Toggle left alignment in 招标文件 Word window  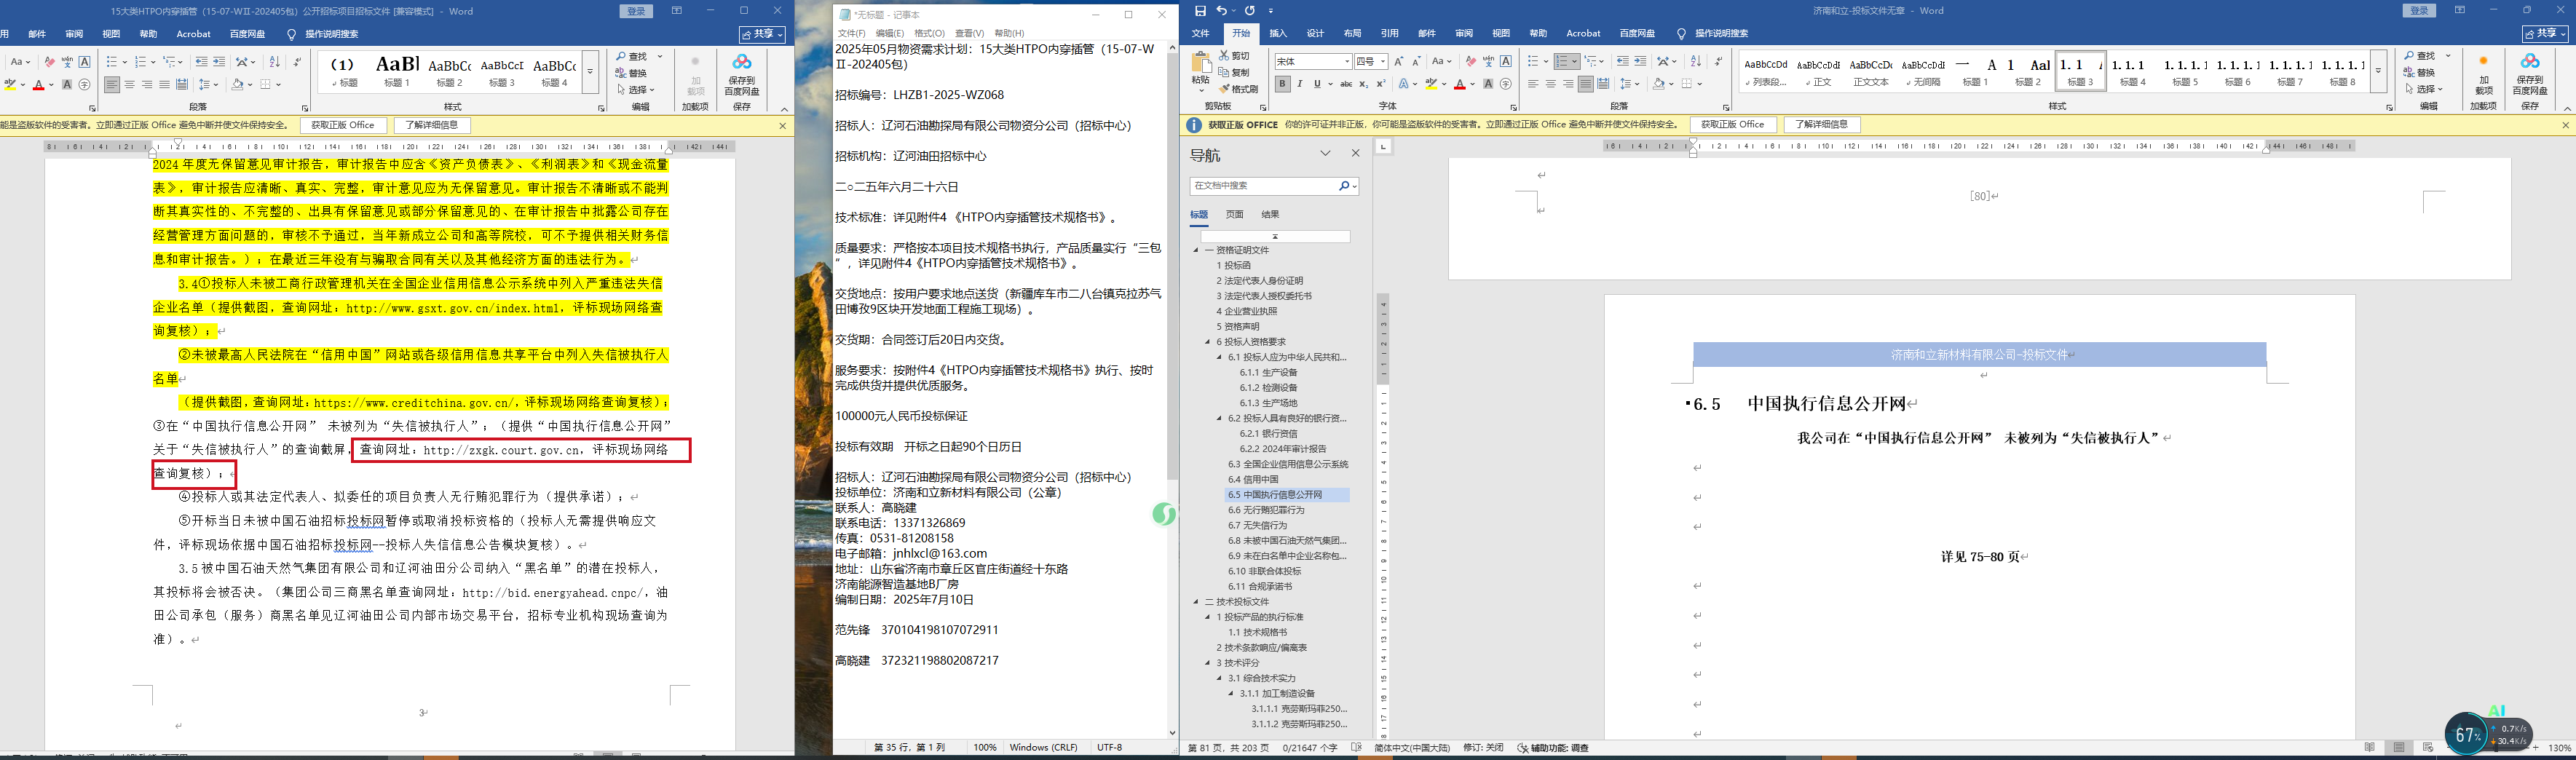coord(112,84)
